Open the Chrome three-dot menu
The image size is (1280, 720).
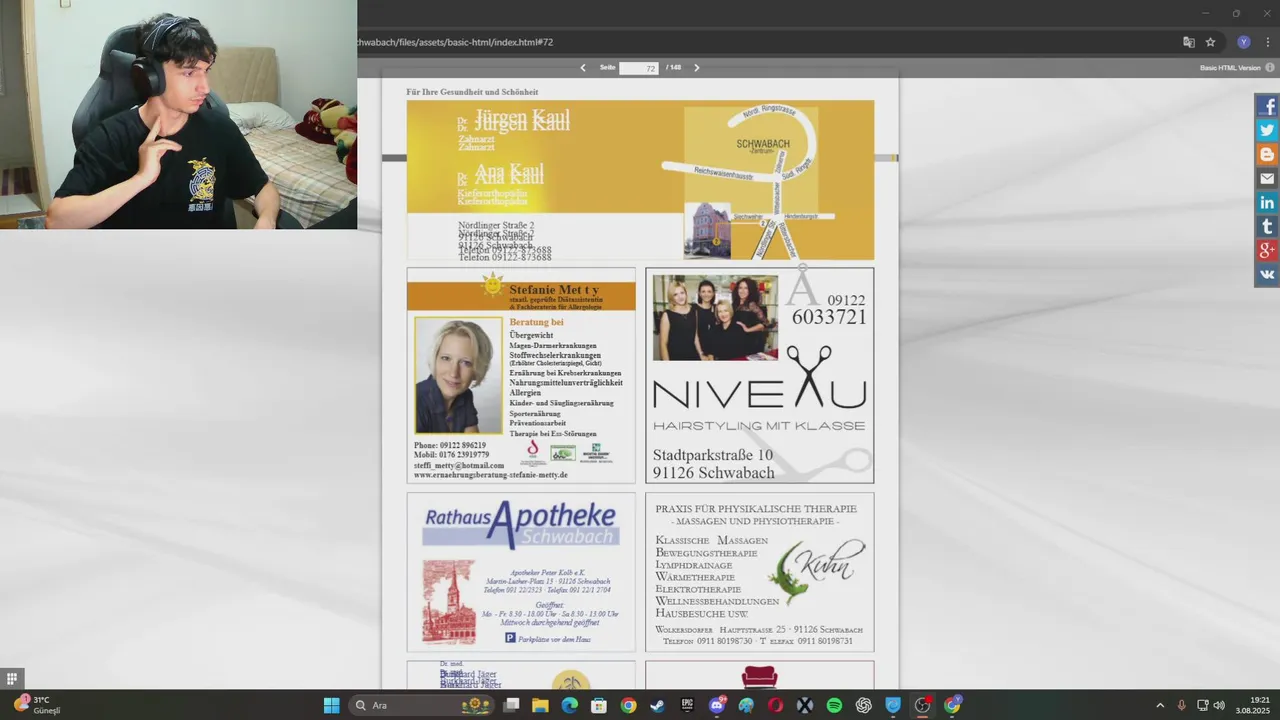[x=1268, y=42]
